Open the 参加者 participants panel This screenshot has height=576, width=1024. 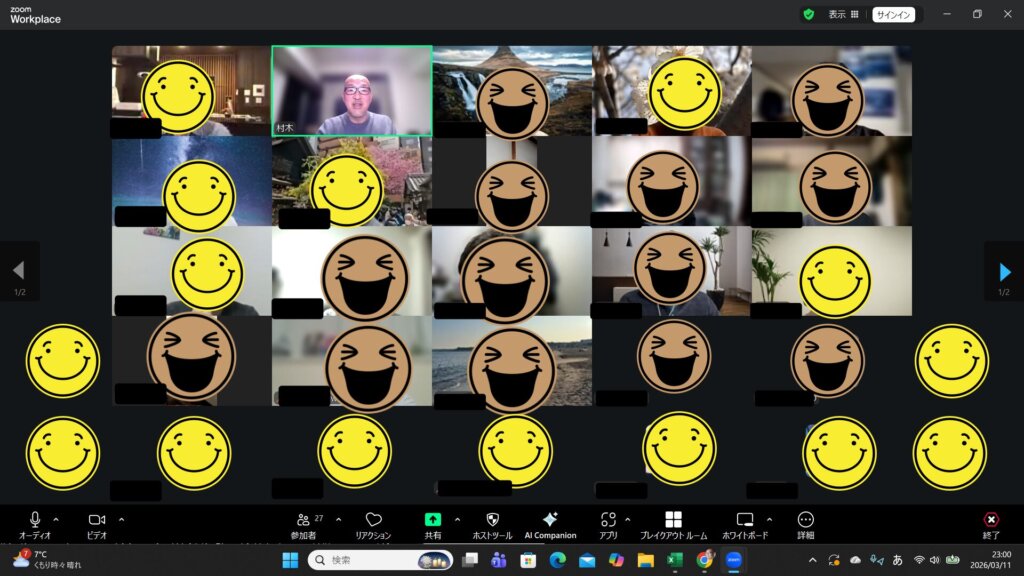pyautogui.click(x=303, y=520)
